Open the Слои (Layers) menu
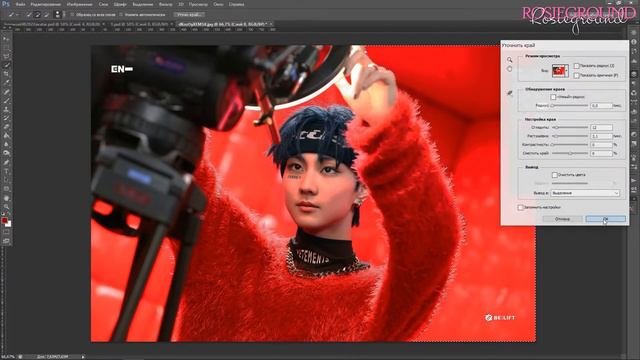640x360 pixels. (x=103, y=4)
